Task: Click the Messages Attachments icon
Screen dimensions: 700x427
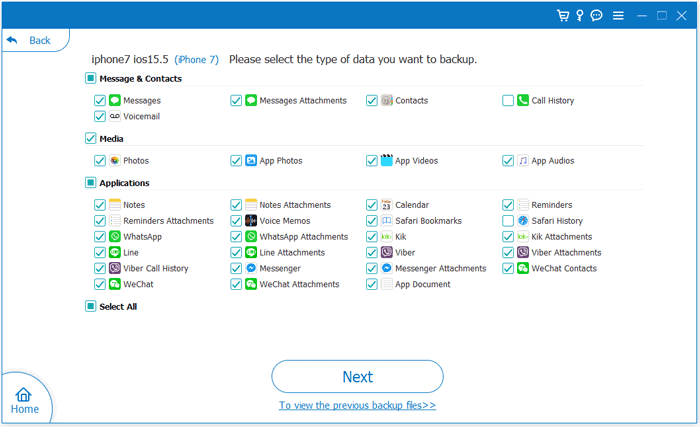Action: 251,100
